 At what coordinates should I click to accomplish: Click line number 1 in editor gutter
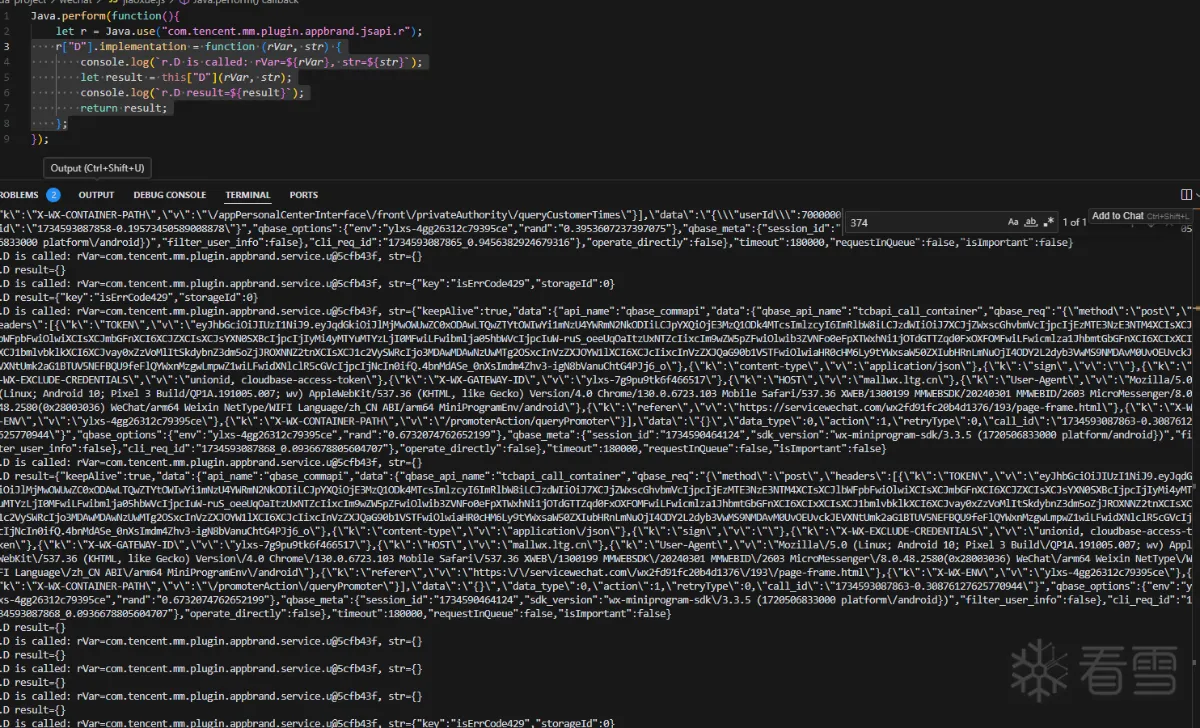pyautogui.click(x=8, y=17)
